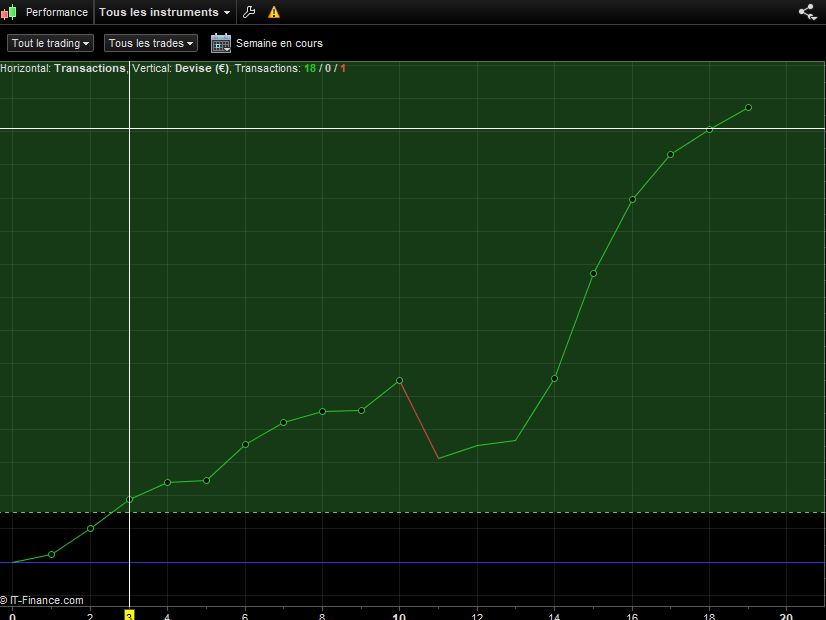Click the Horizontal: Transactions label

pos(63,68)
